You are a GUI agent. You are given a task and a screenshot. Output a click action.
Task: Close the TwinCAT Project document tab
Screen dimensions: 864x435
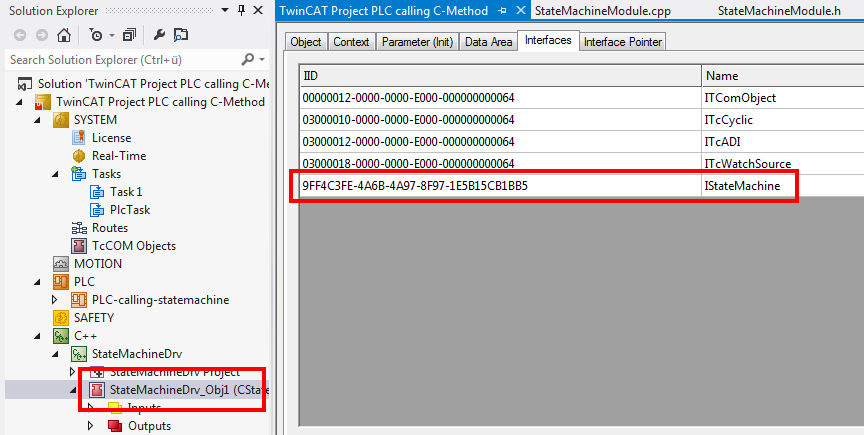pyautogui.click(x=521, y=10)
